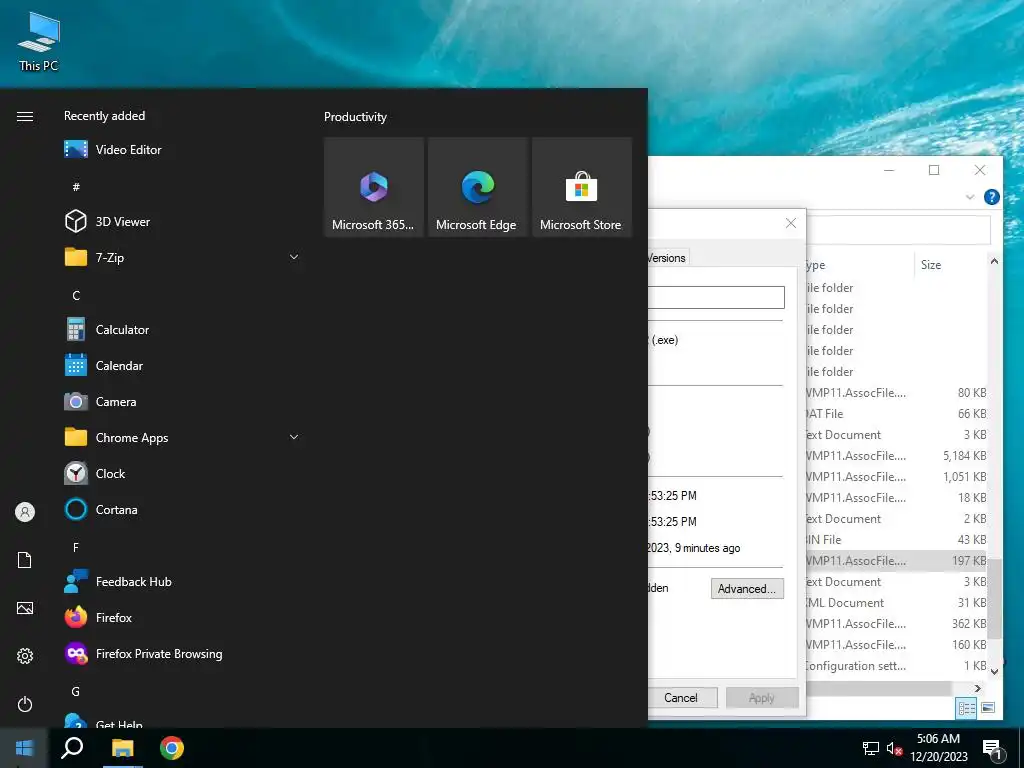Select the highlighted 197 KB file row
Screen dimensions: 1024x768
click(x=896, y=561)
